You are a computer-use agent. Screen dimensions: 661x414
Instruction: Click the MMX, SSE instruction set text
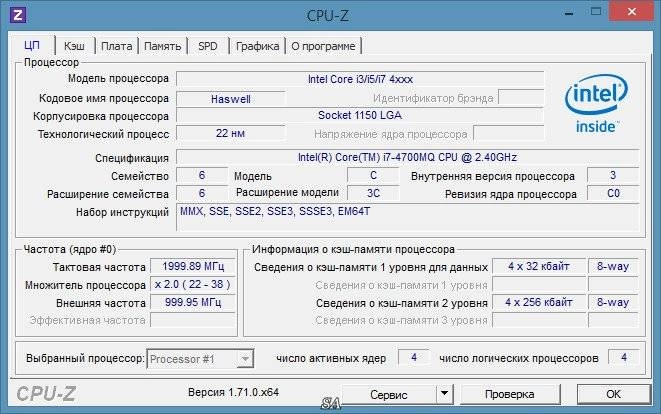click(x=275, y=211)
